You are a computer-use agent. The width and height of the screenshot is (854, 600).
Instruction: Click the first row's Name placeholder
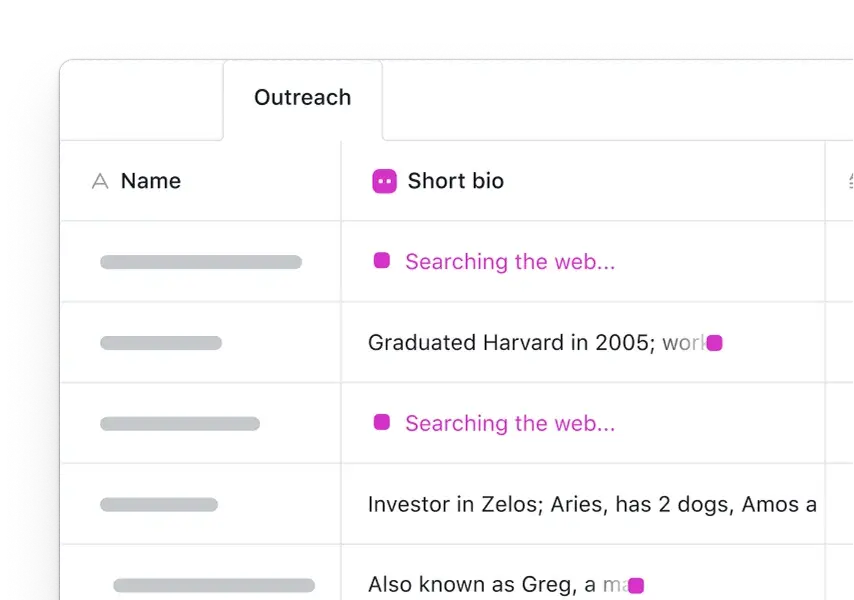200,262
